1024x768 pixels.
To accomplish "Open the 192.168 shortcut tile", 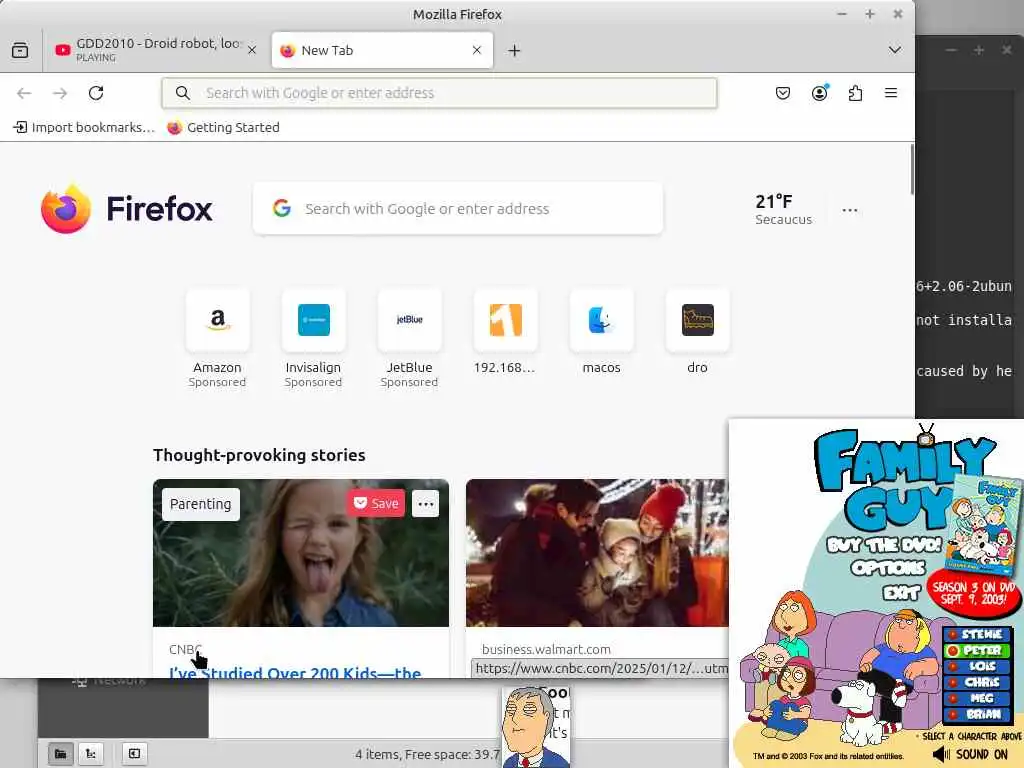I will [505, 332].
